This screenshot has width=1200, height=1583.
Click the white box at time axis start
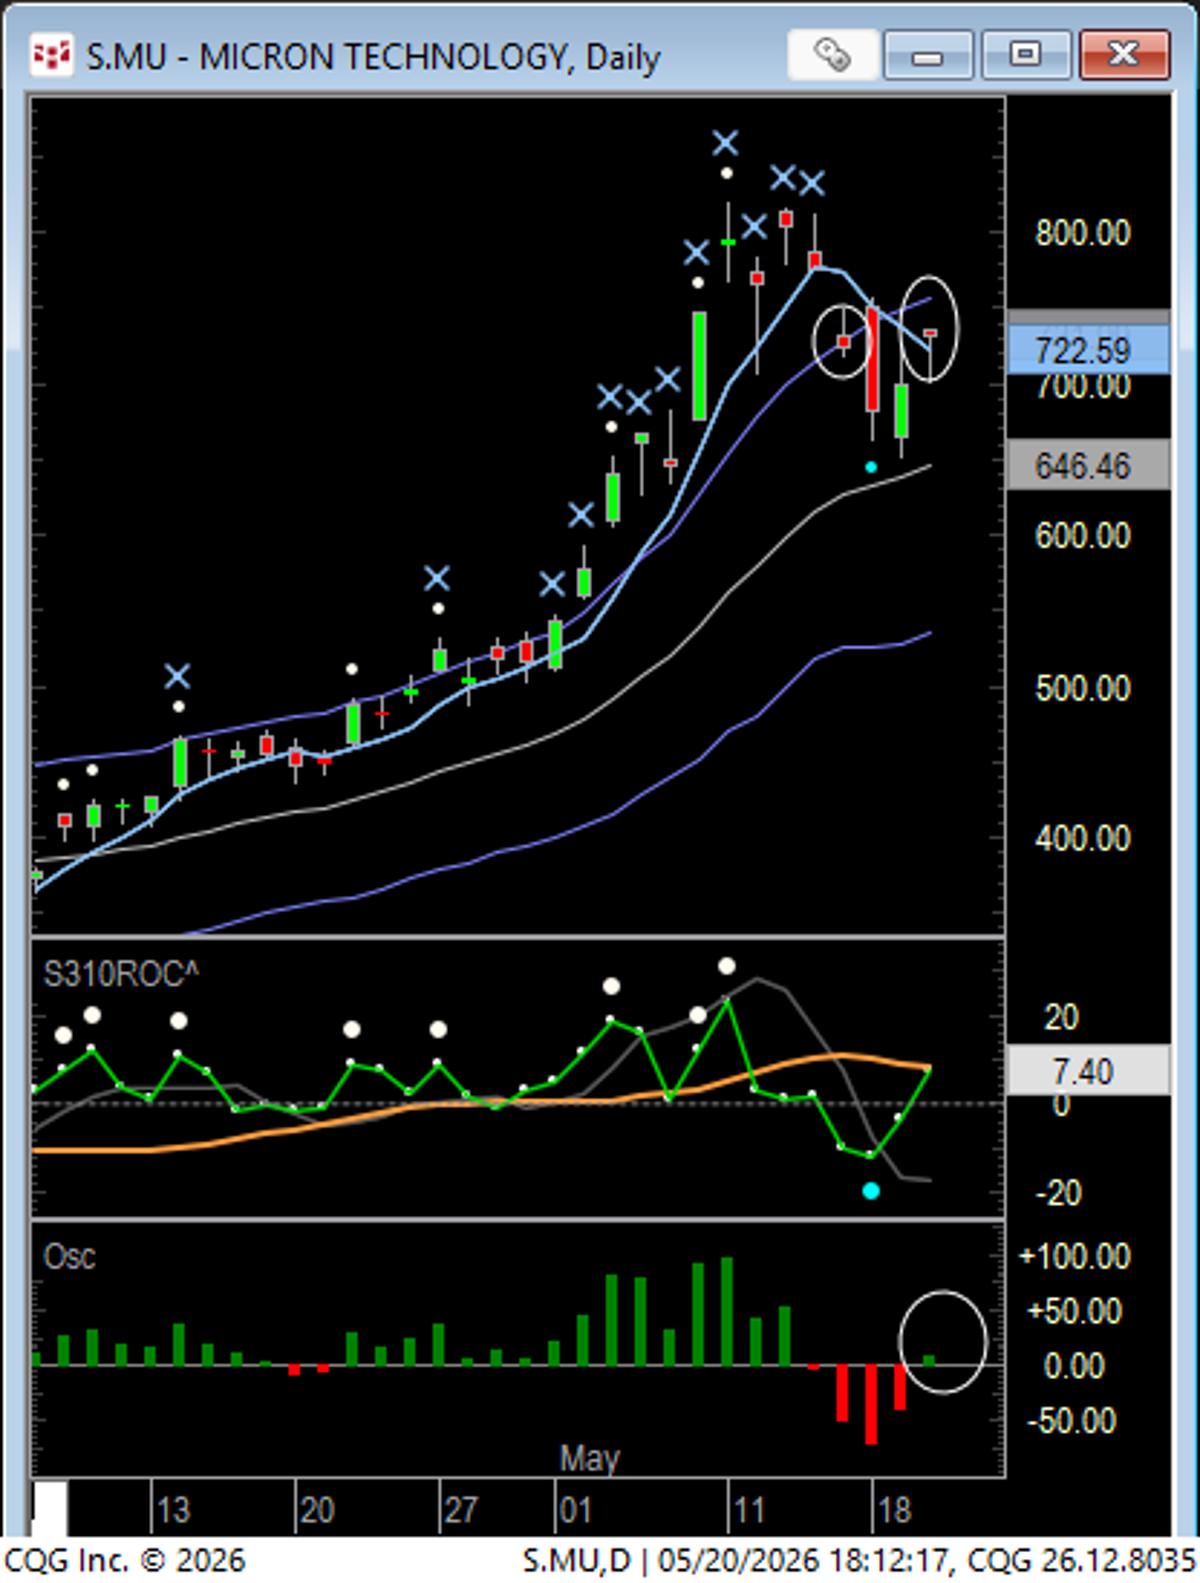tap(50, 1508)
